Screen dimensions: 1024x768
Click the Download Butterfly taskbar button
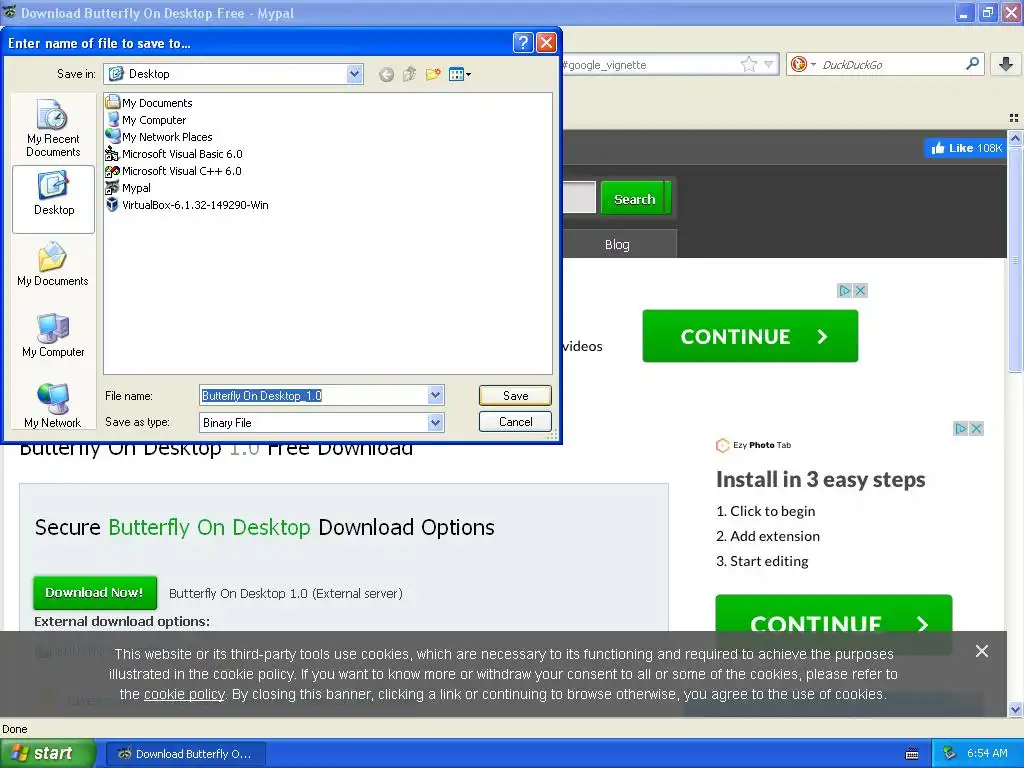(x=185, y=754)
